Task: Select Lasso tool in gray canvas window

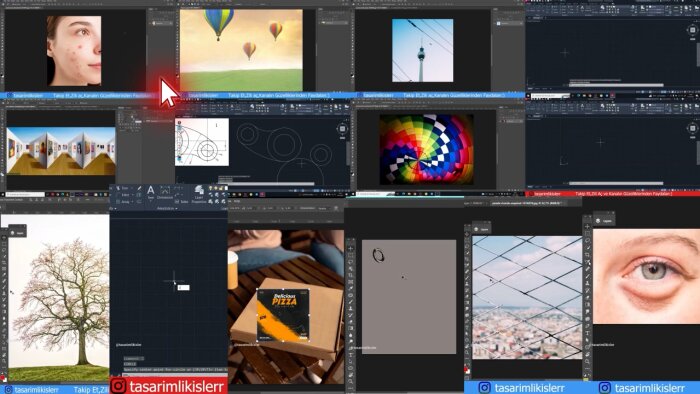Action: pyautogui.click(x=350, y=262)
